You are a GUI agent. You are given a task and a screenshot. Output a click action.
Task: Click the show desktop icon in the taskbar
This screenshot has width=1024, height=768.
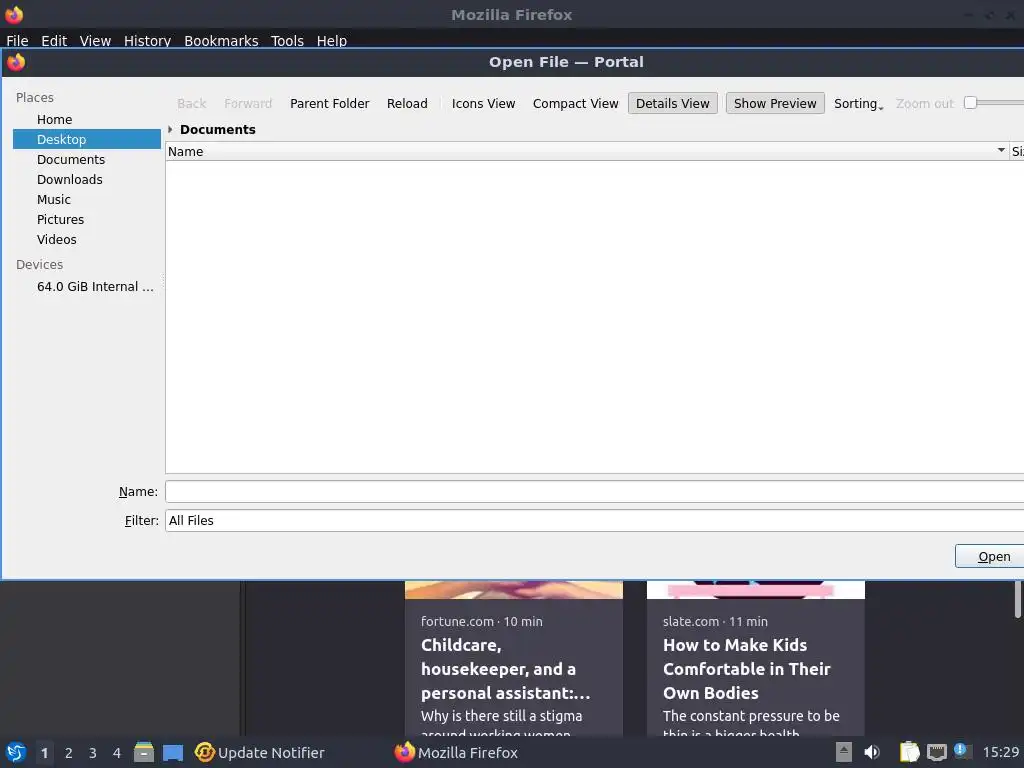point(173,752)
